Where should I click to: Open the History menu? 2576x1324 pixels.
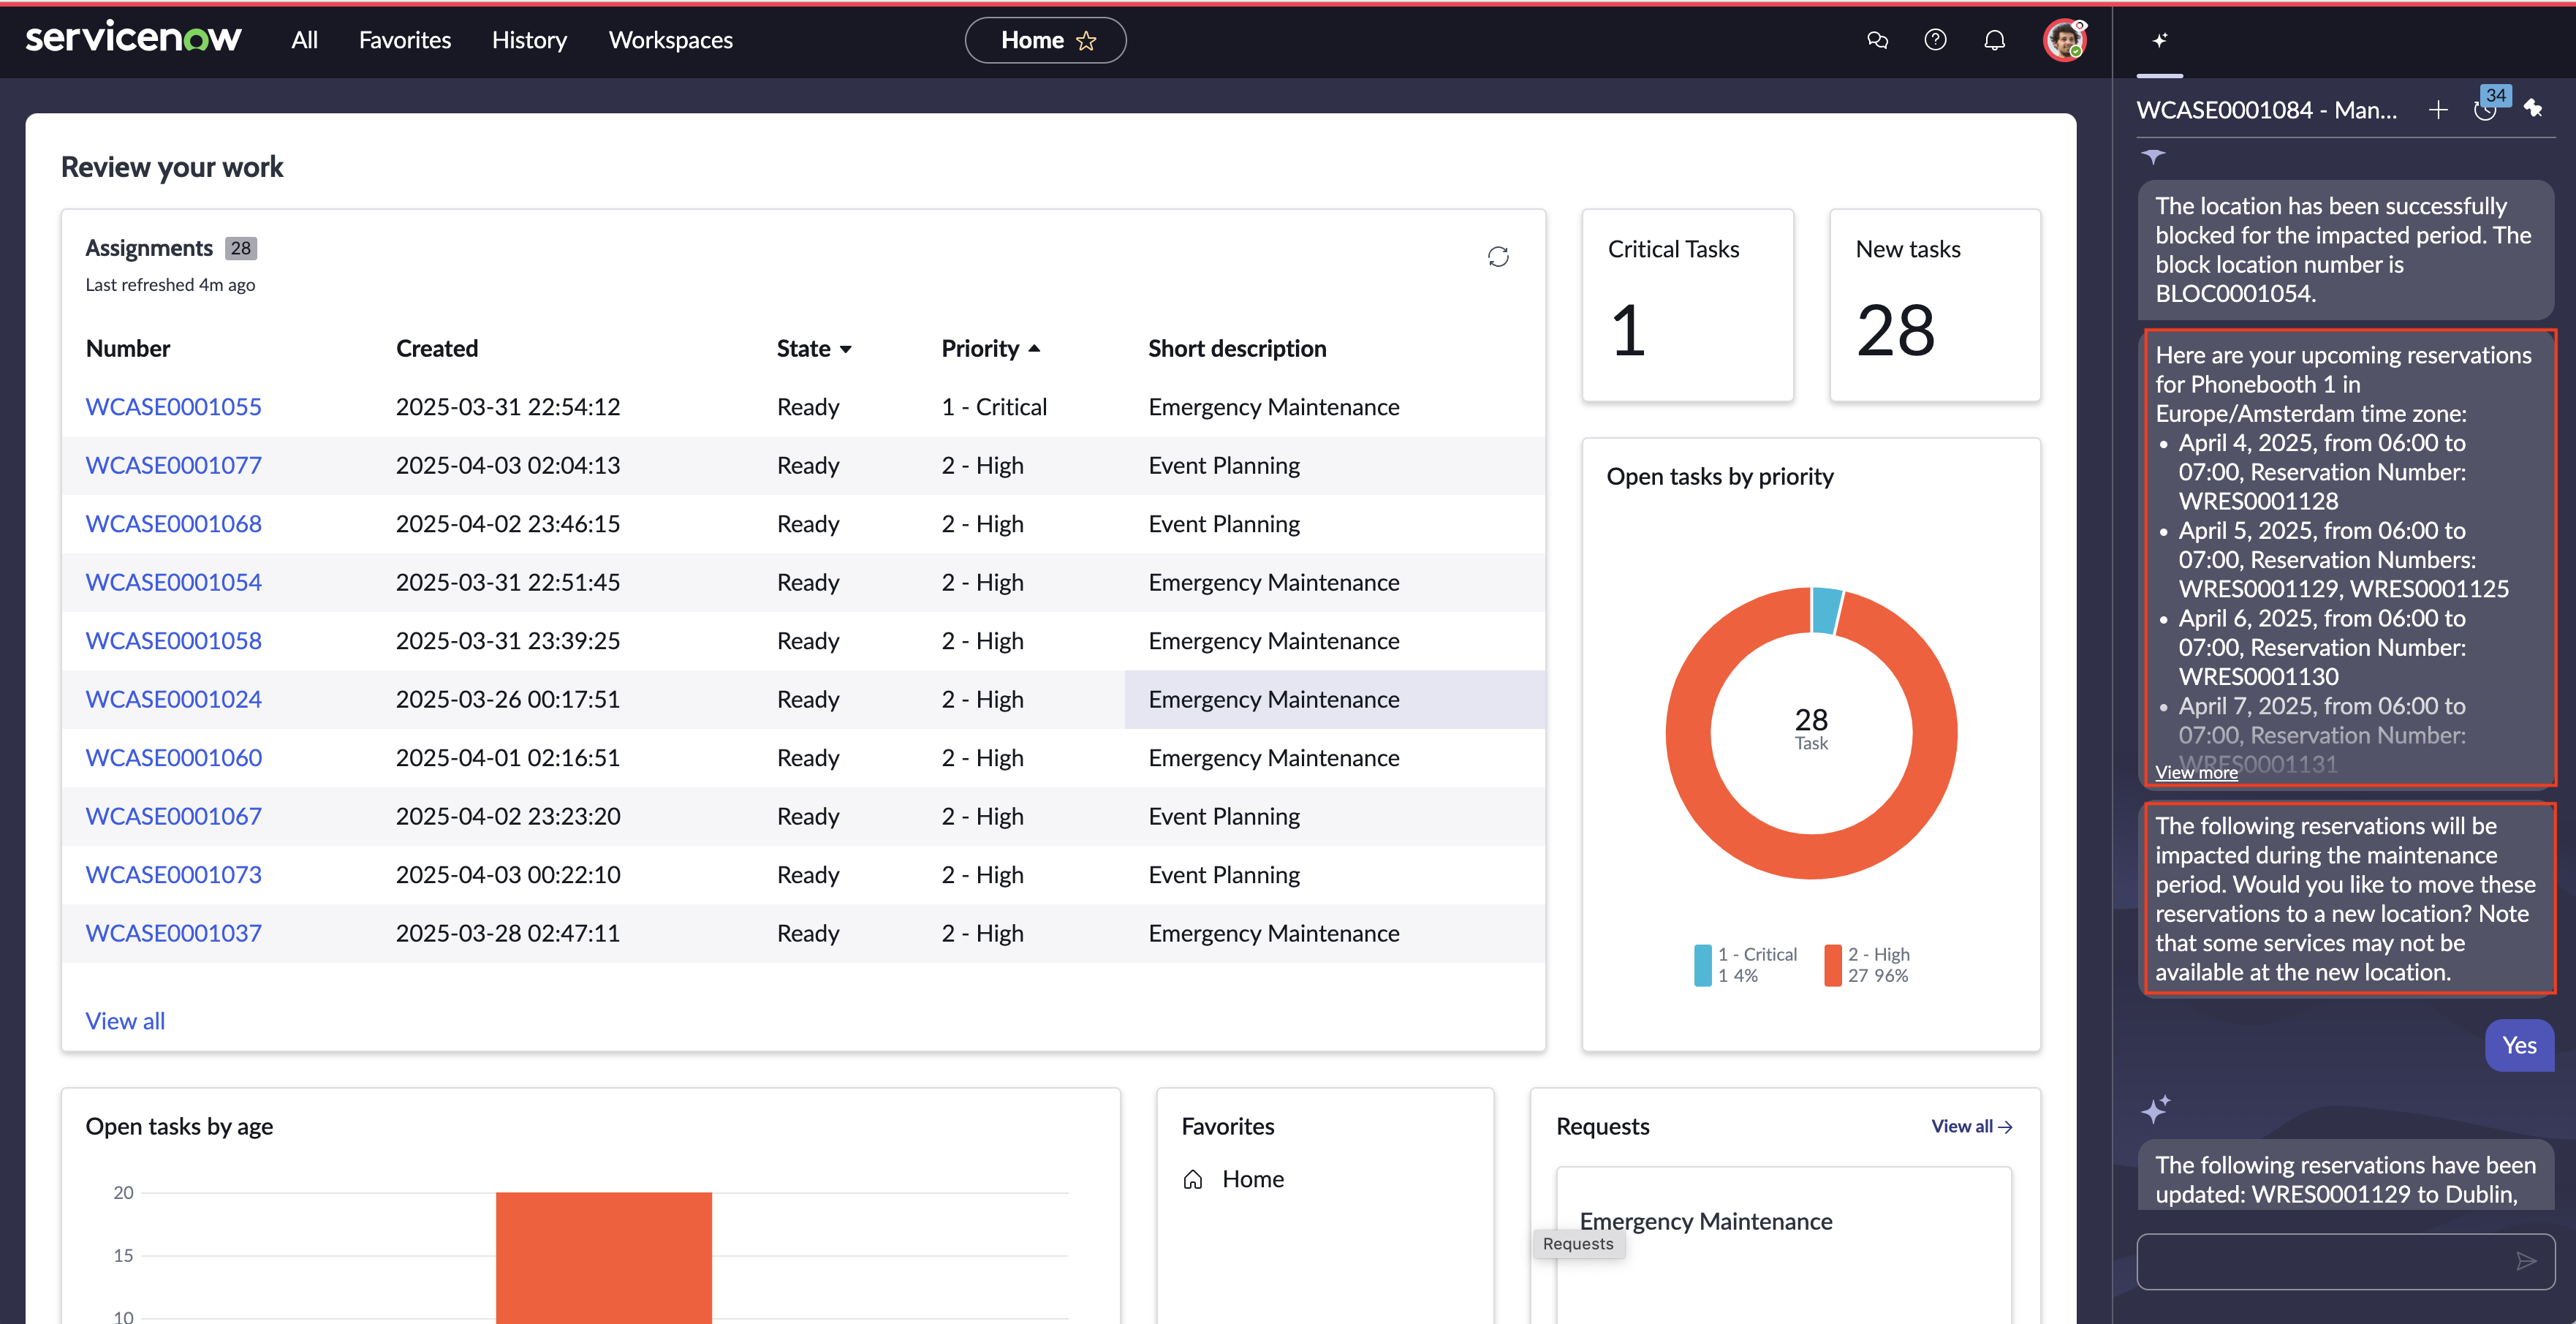(529, 40)
